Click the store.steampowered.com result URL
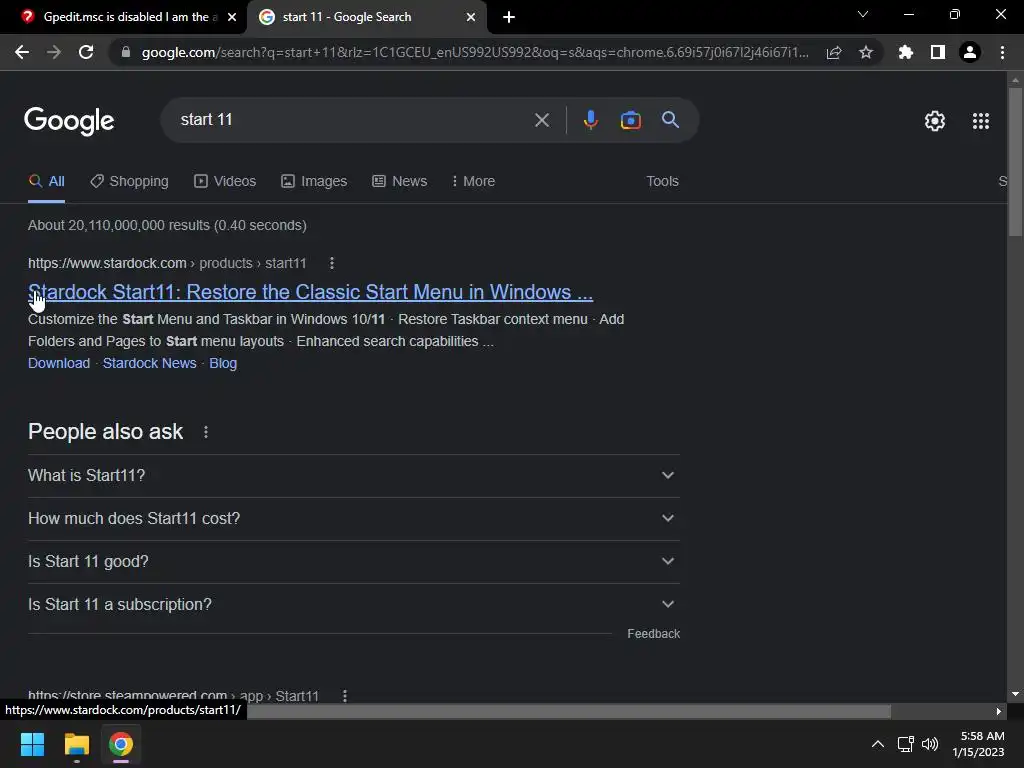The width and height of the screenshot is (1024, 768). [x=173, y=696]
